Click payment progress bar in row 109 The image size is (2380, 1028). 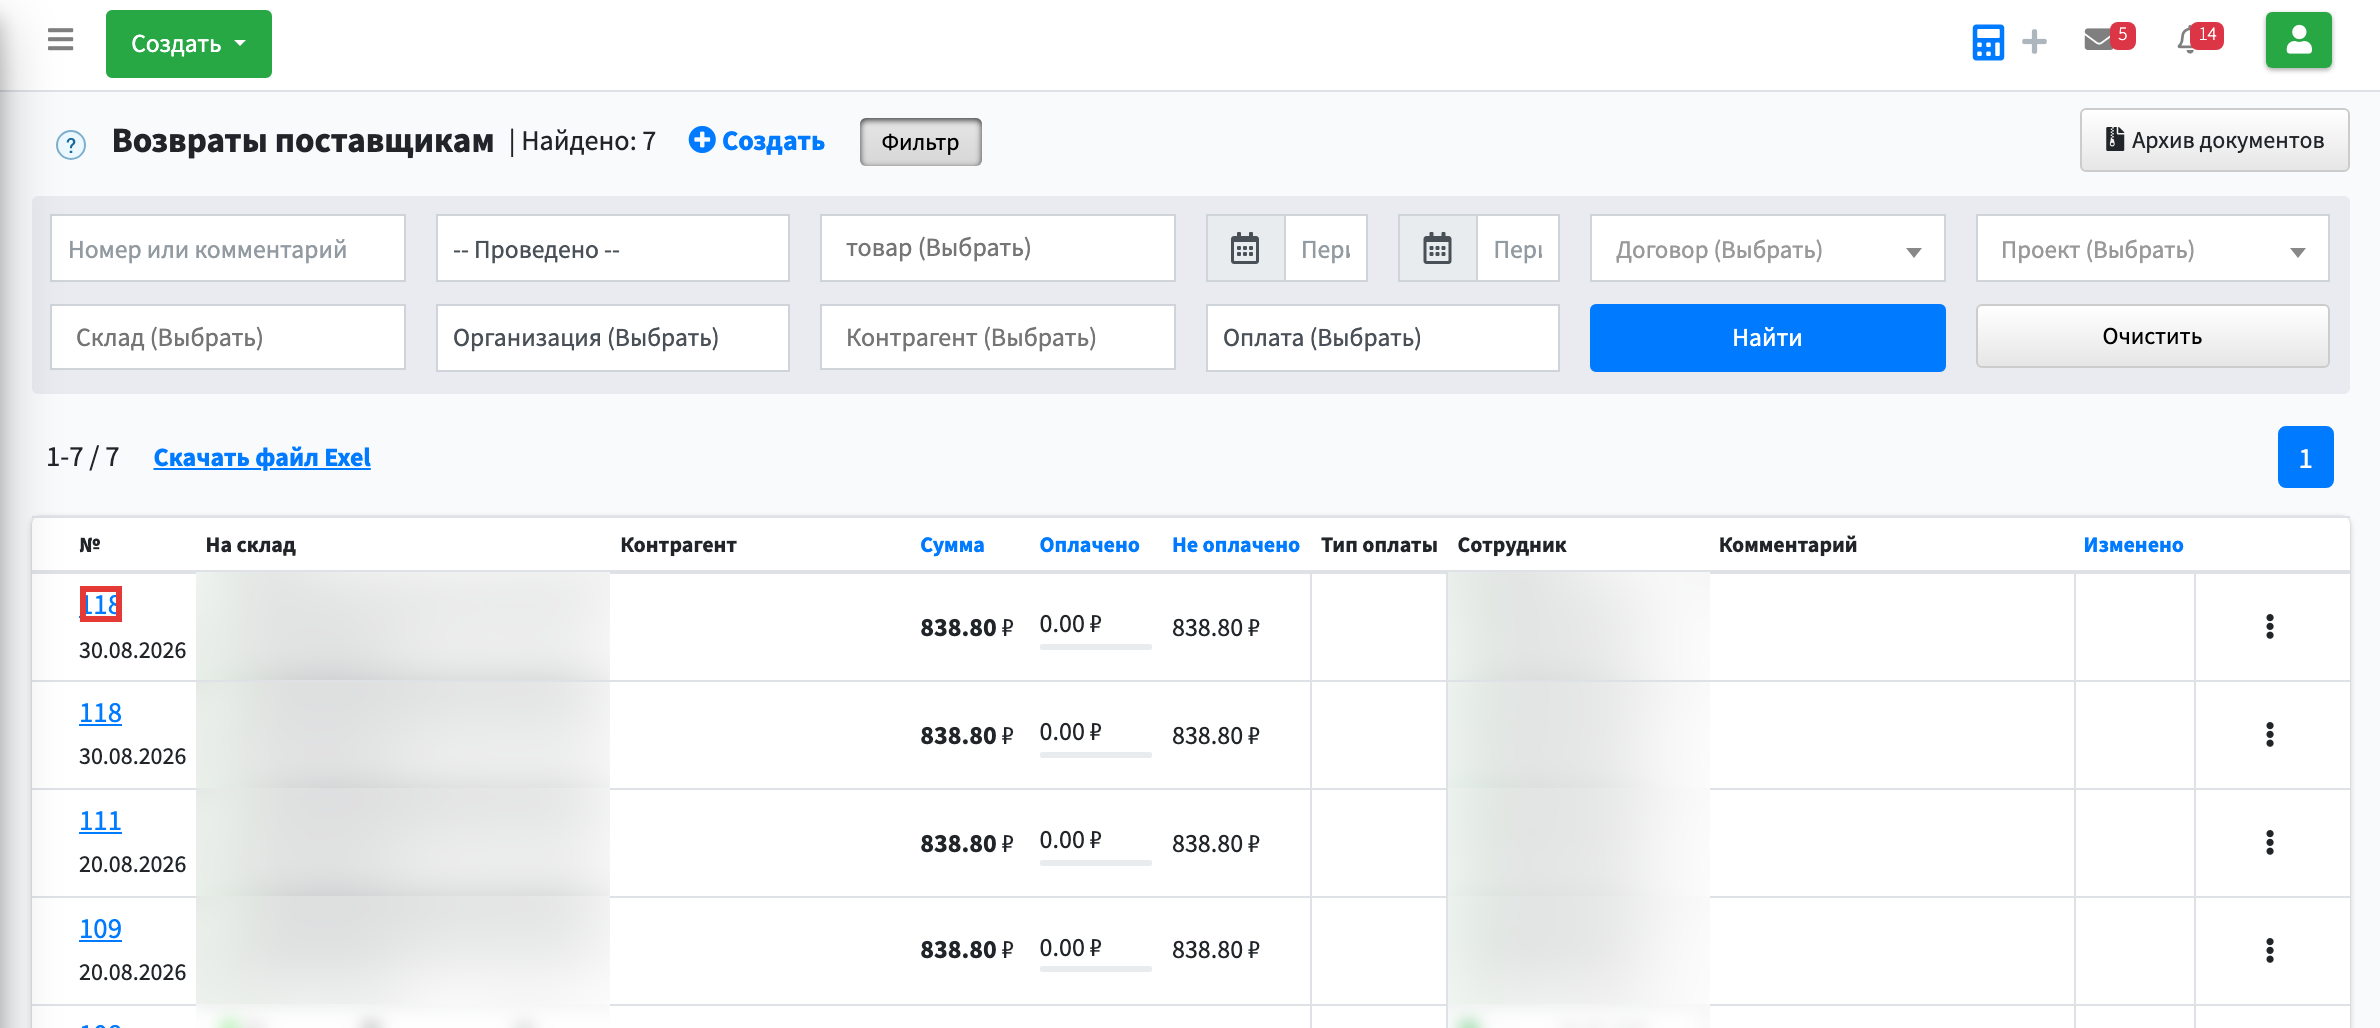pos(1096,969)
